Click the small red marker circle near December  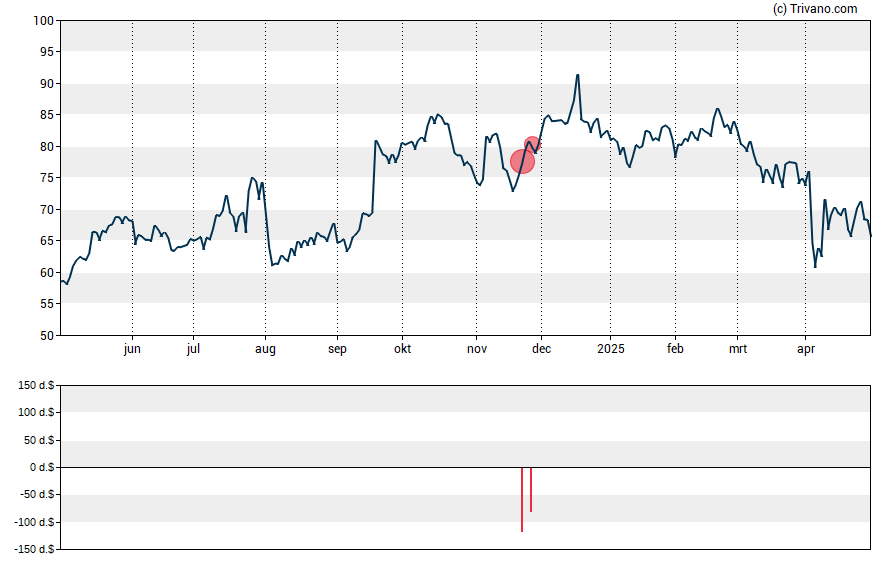532,144
